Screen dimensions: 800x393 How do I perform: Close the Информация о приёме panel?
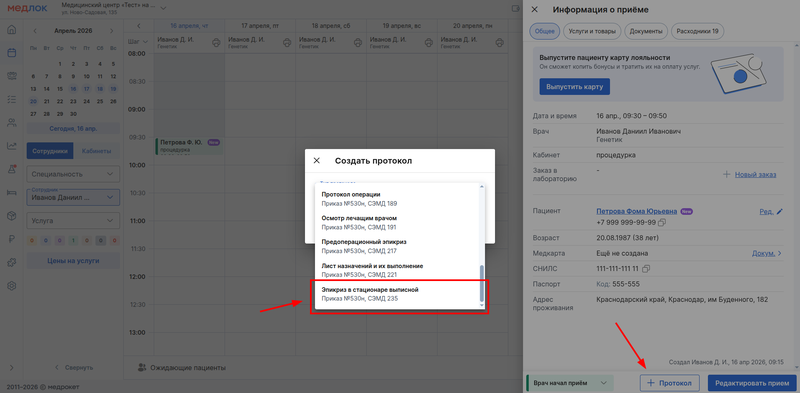click(x=535, y=9)
